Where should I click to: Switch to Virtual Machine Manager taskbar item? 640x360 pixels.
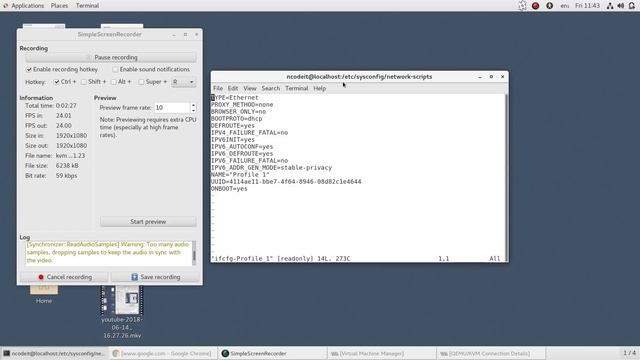[382, 353]
